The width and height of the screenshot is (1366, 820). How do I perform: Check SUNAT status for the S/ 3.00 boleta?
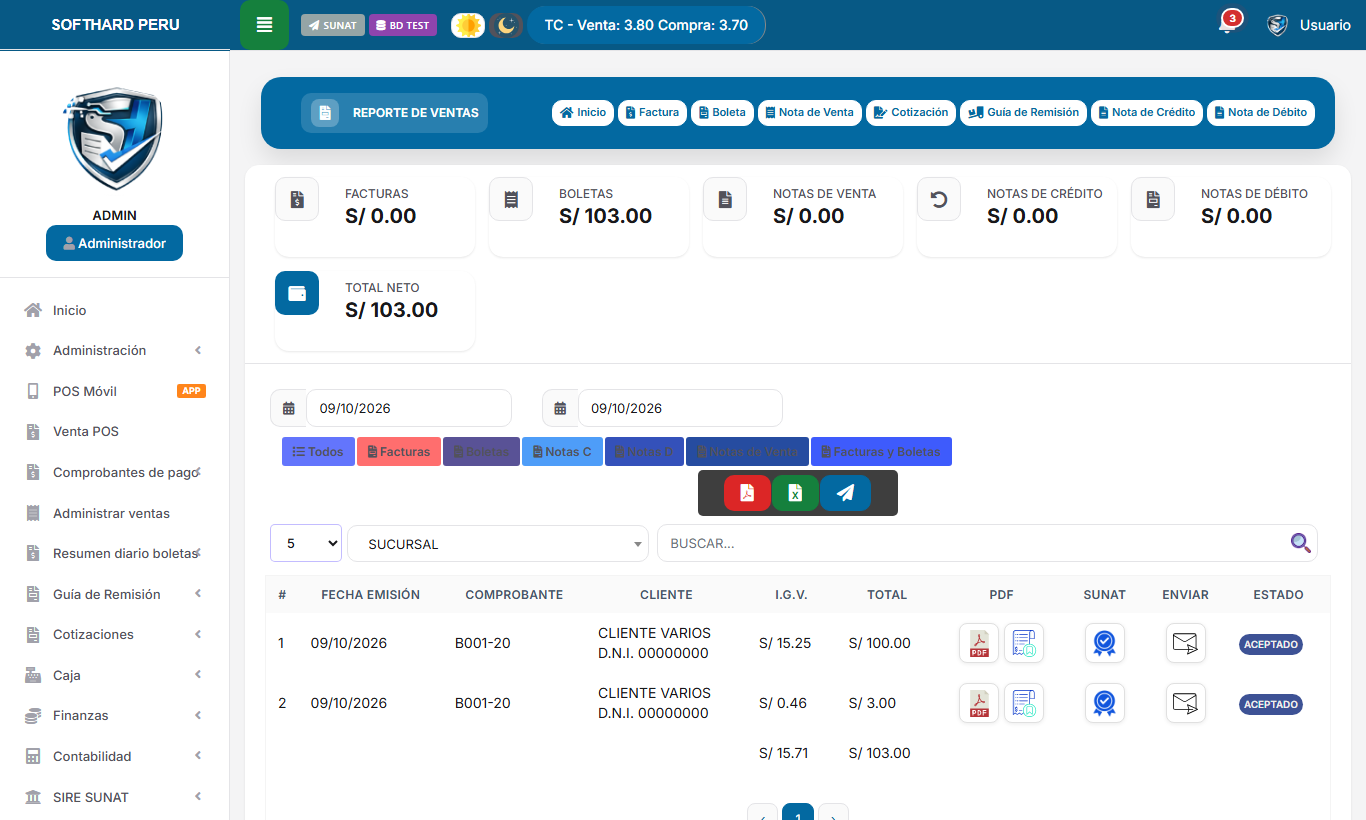1105,703
